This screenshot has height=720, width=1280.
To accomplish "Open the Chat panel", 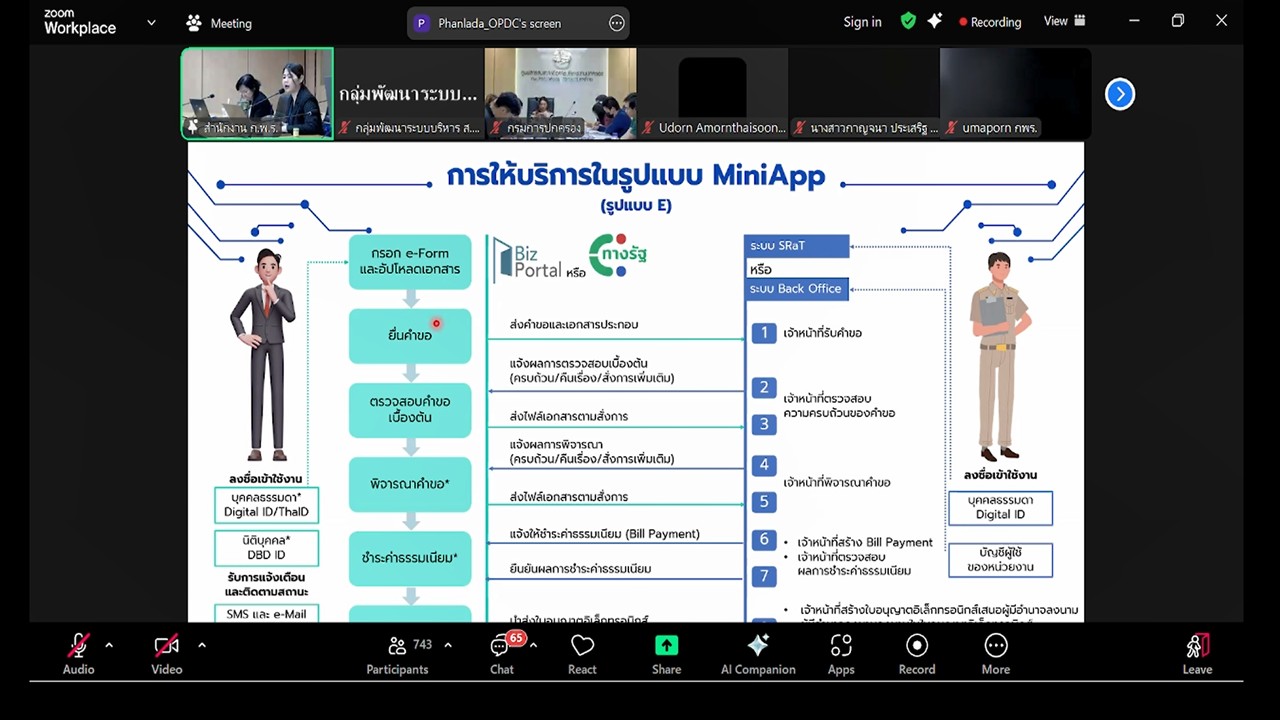I will (x=501, y=654).
